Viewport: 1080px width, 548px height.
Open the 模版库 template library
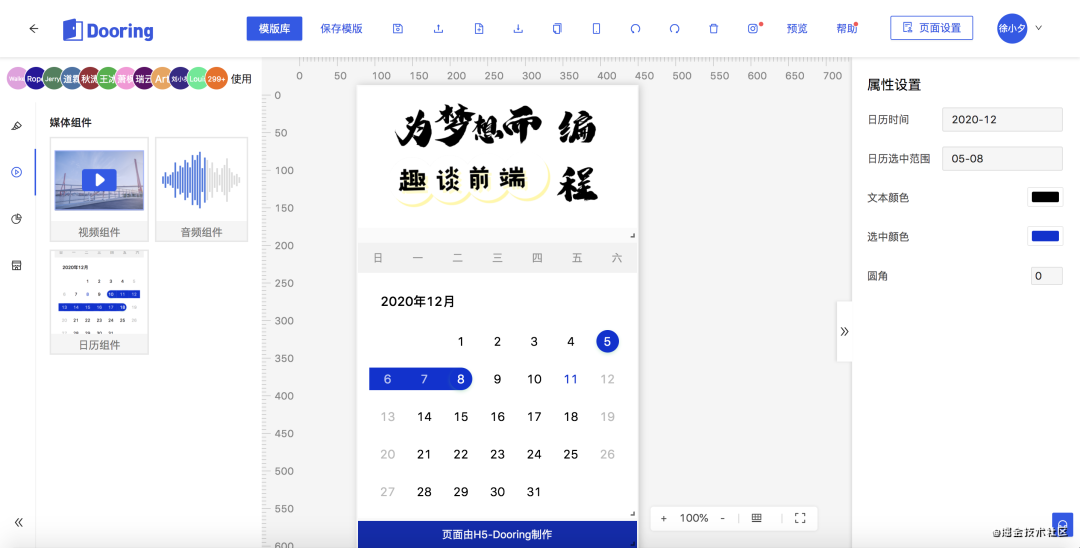coord(274,28)
